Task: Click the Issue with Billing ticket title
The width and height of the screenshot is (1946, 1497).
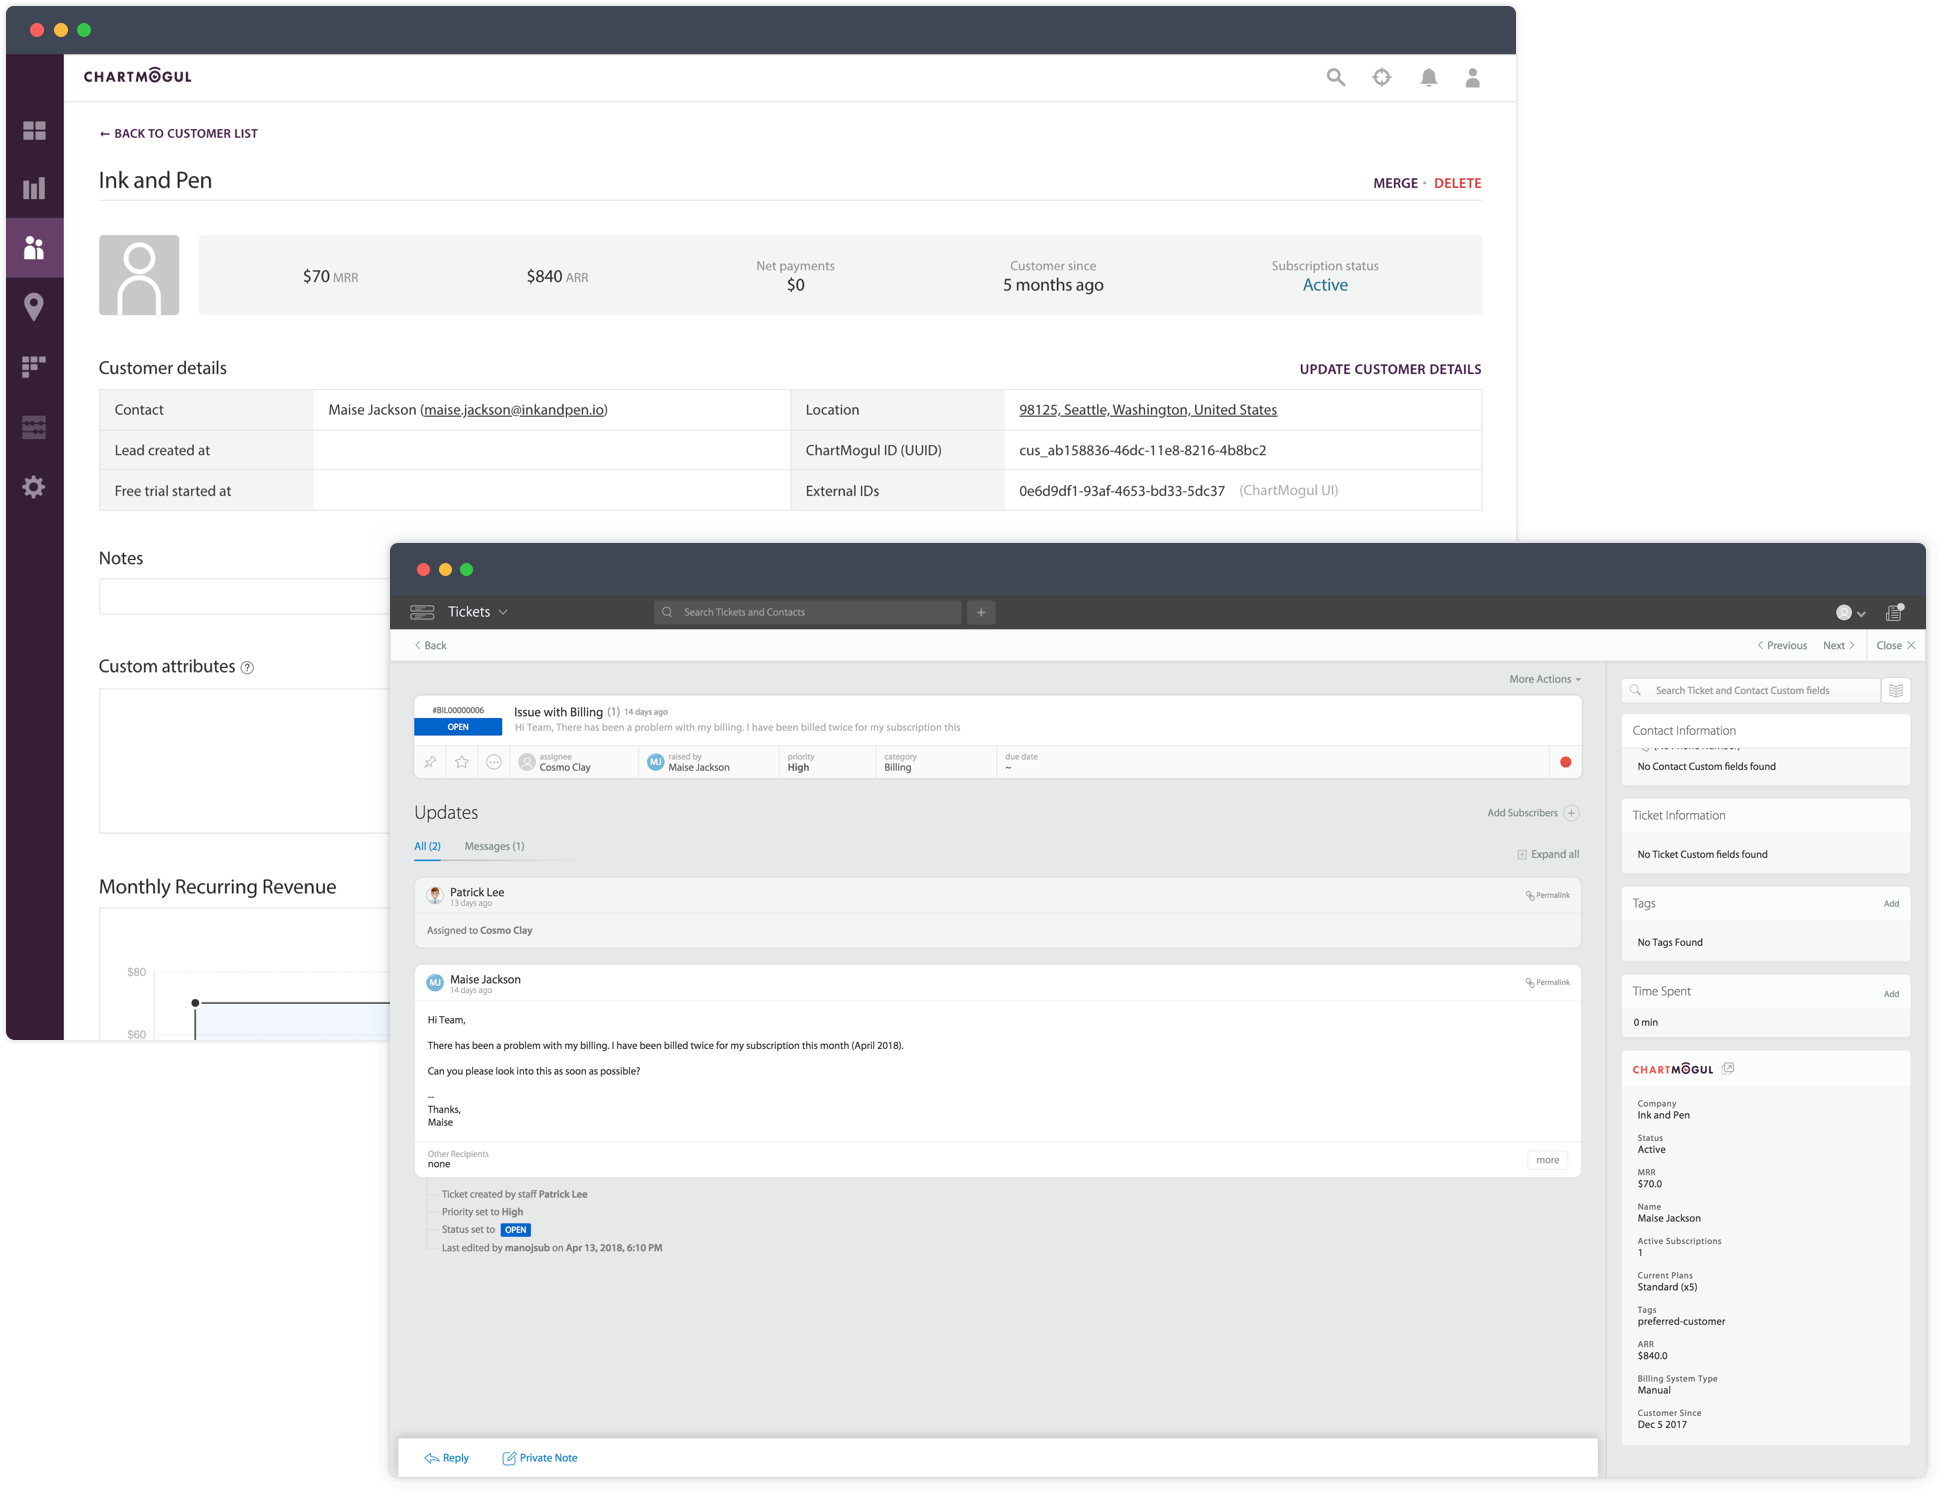Action: coord(558,712)
